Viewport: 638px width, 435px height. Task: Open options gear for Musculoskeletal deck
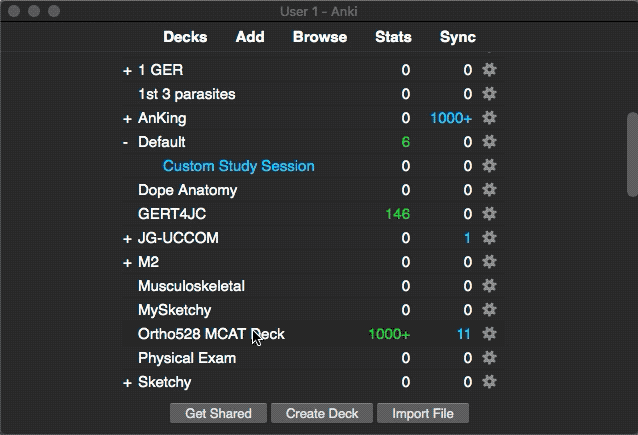coord(489,286)
